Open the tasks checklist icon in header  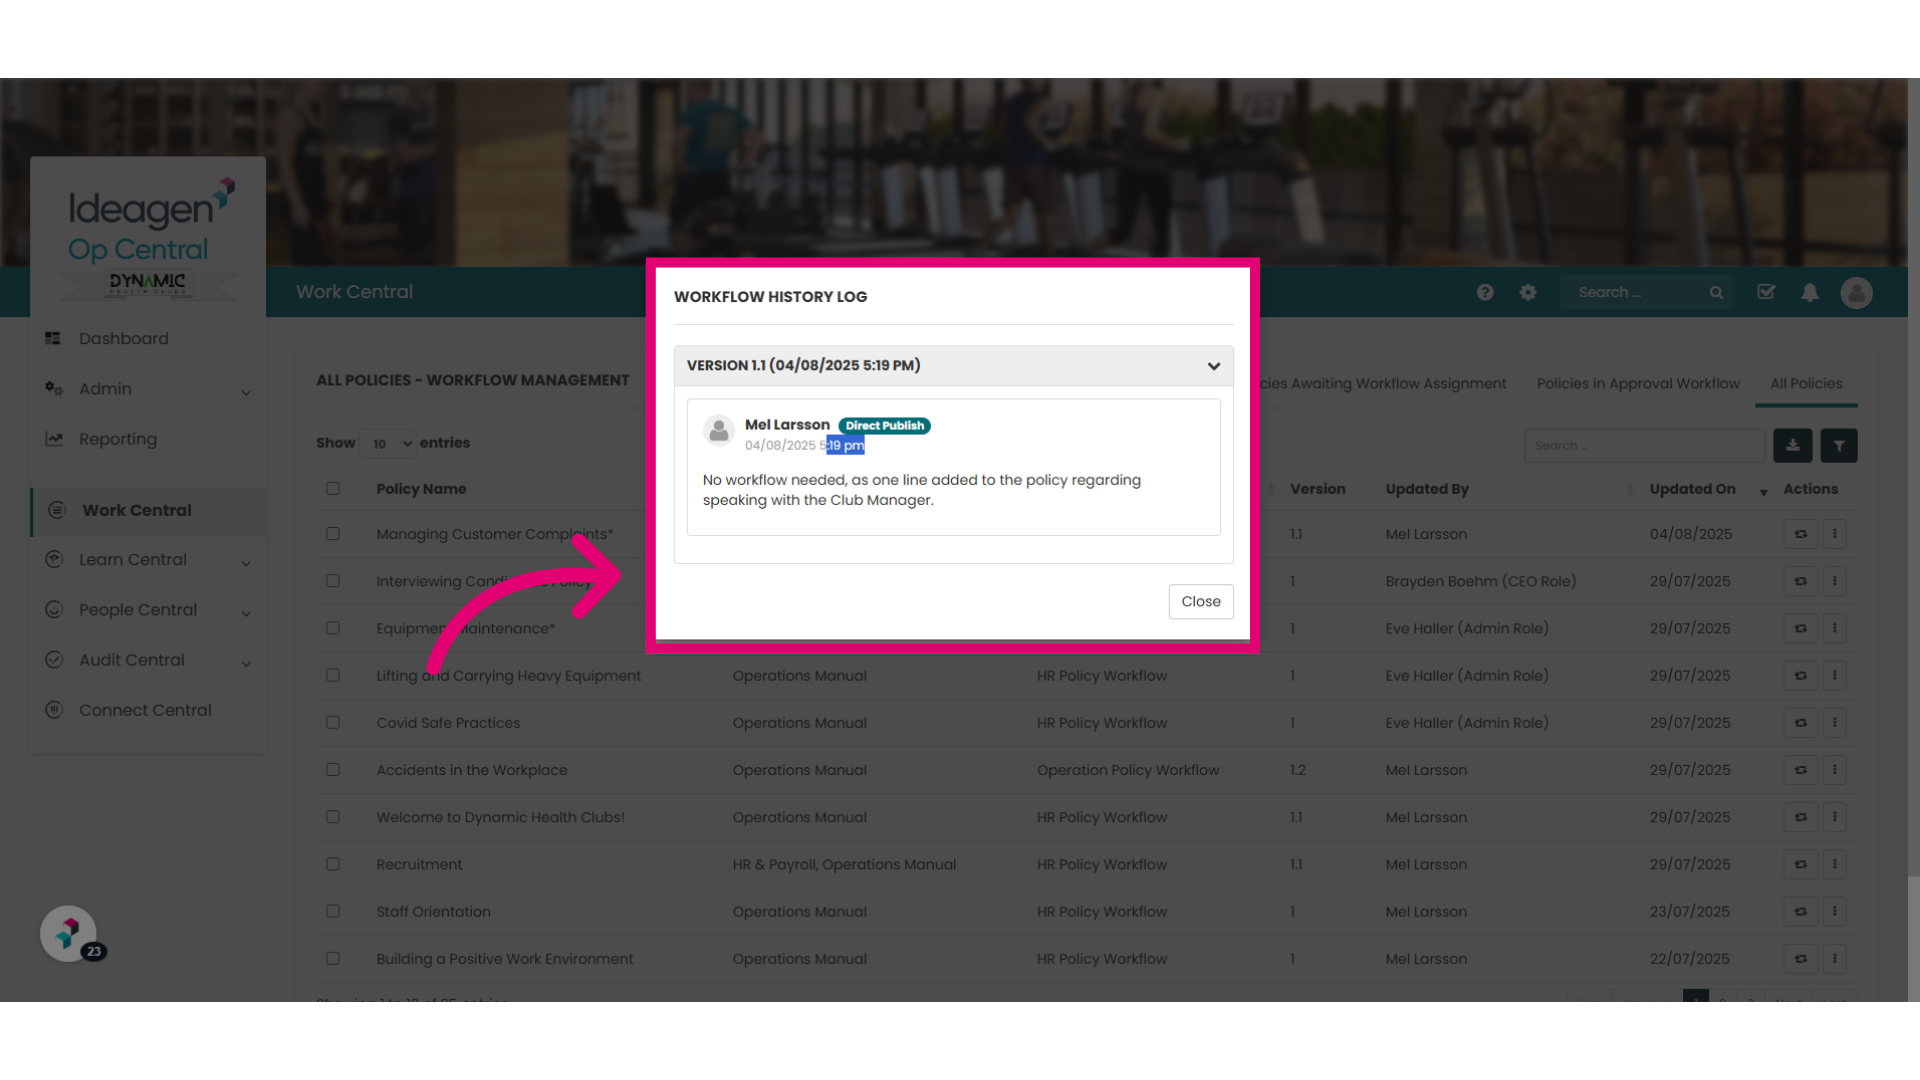pos(1766,292)
